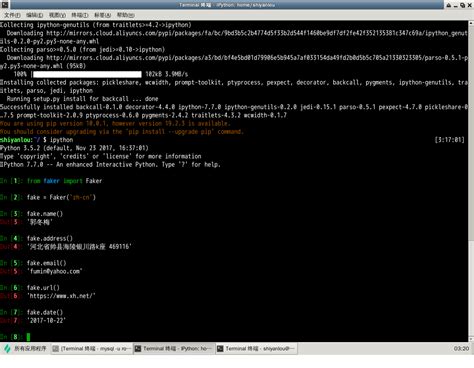Open the 视图 (View) menu
This screenshot has width=474, height=368.
pyautogui.click(x=57, y=15)
